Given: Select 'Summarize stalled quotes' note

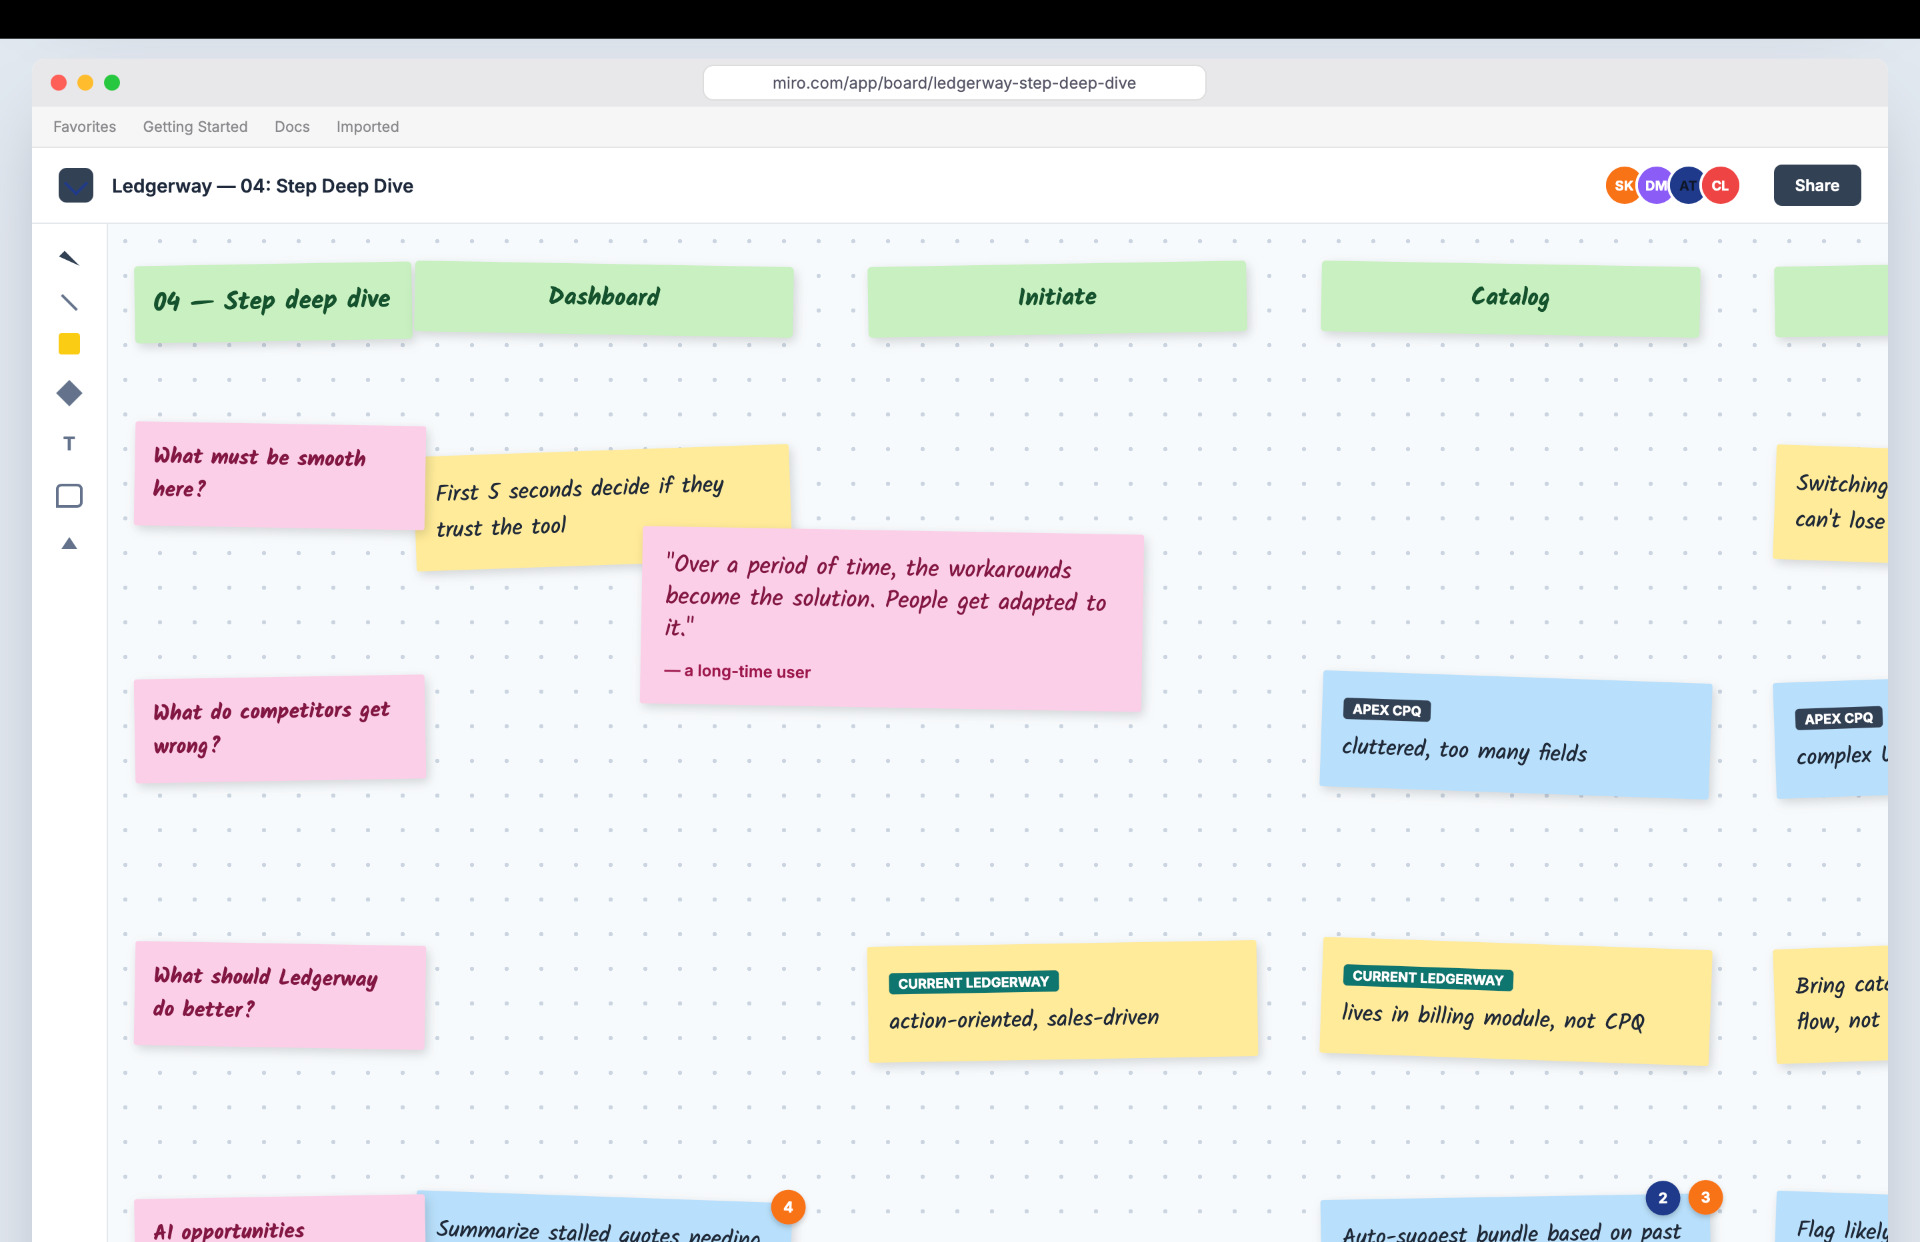Looking at the screenshot, I should (x=604, y=1218).
